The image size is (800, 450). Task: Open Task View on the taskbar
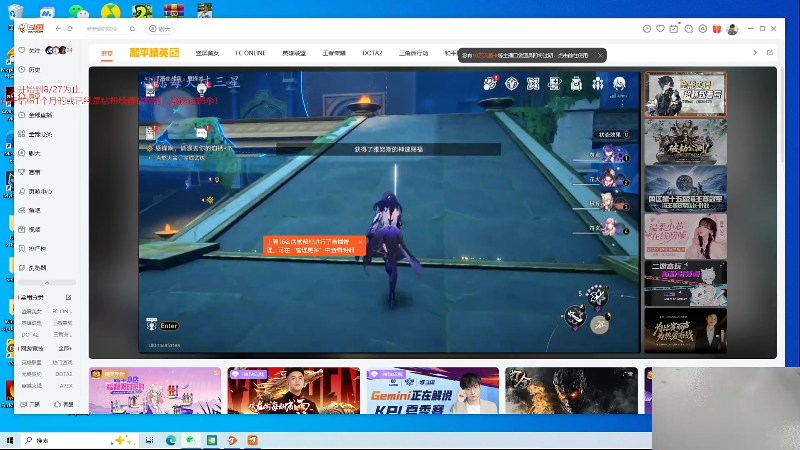(149, 440)
